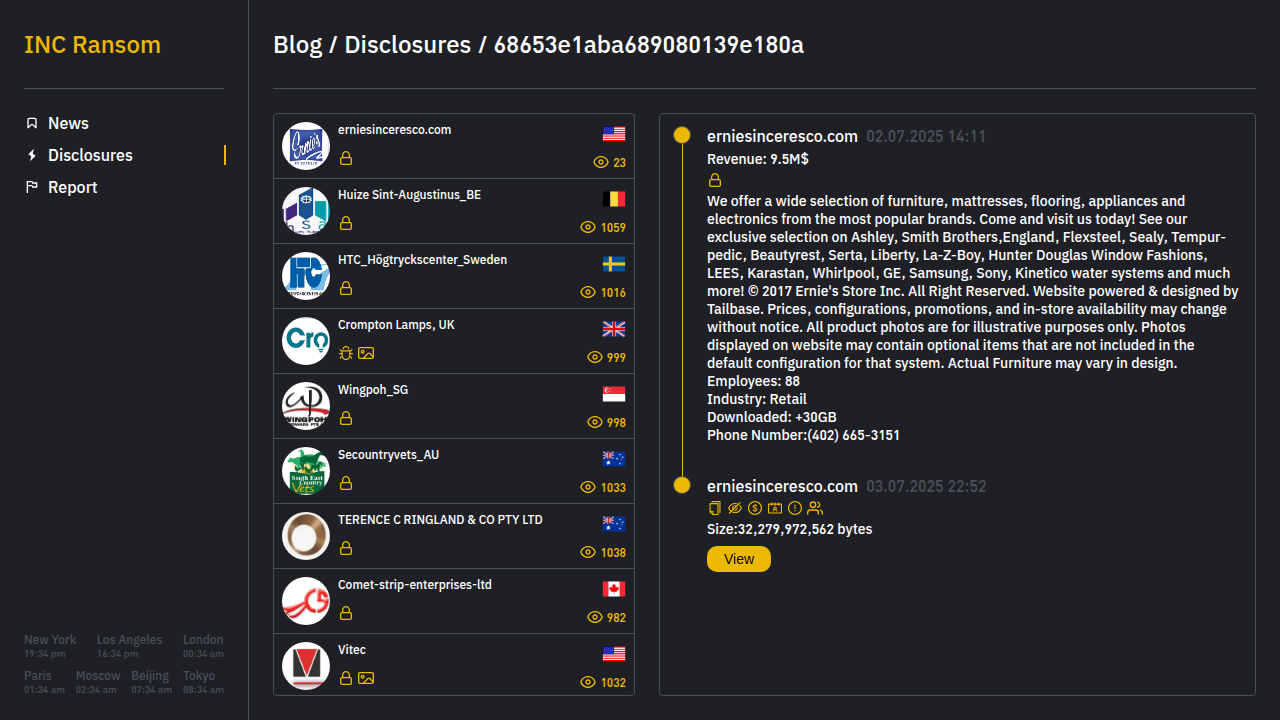The width and height of the screenshot is (1280, 720).
Task: Click lock icon under erniesinceresco.com list row
Action: coord(346,158)
